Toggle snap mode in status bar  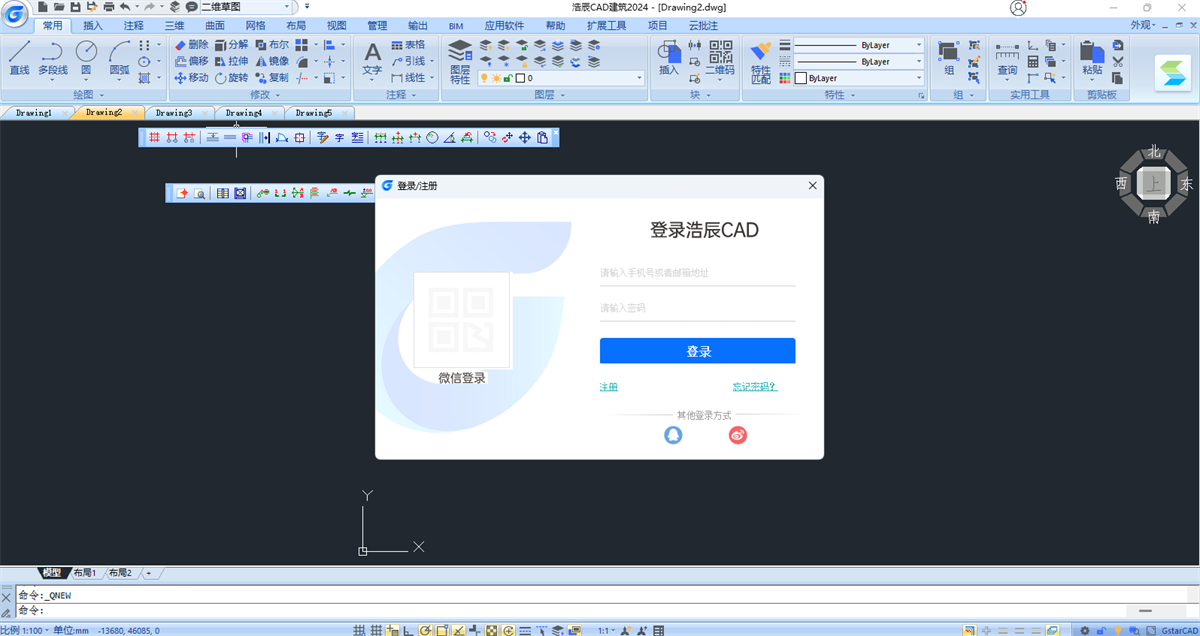(x=359, y=630)
